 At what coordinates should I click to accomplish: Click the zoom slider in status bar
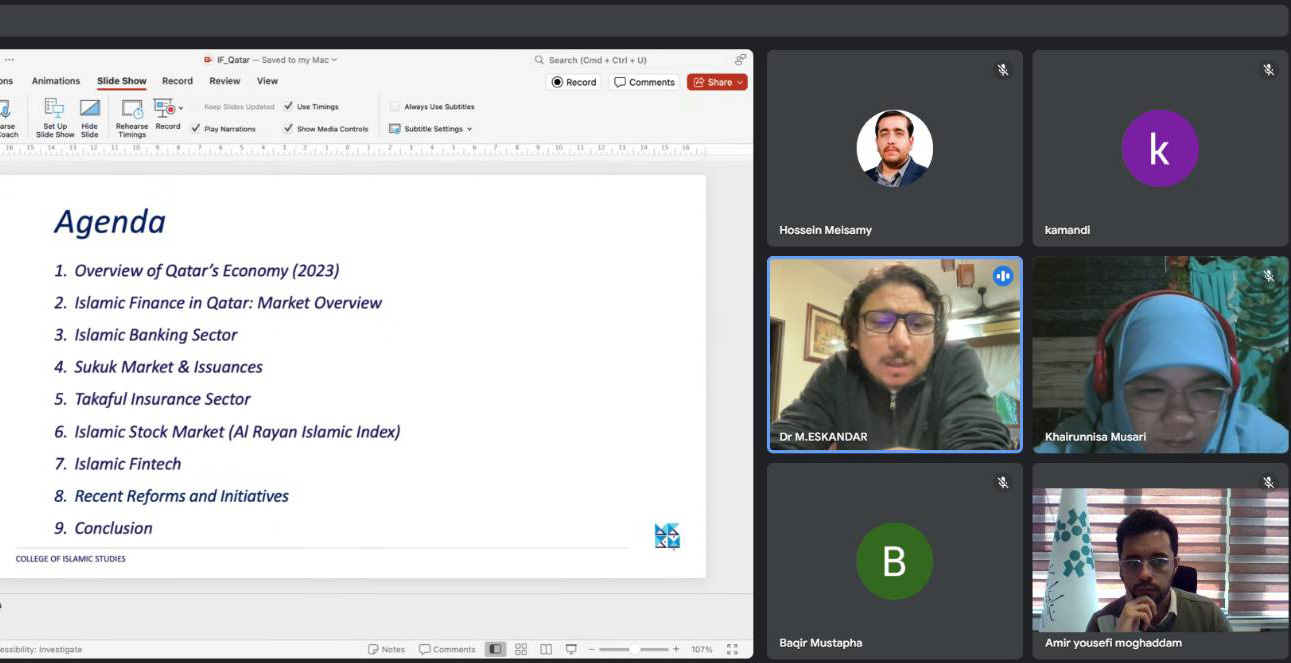(634, 649)
